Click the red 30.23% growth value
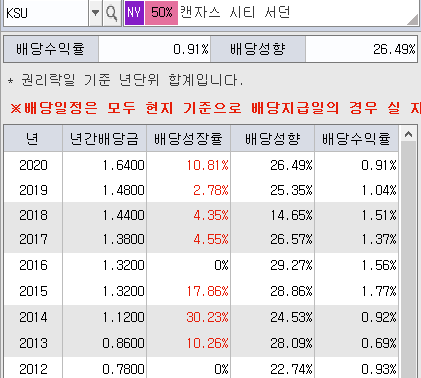Screen dimensions: 421x378 pos(207,317)
